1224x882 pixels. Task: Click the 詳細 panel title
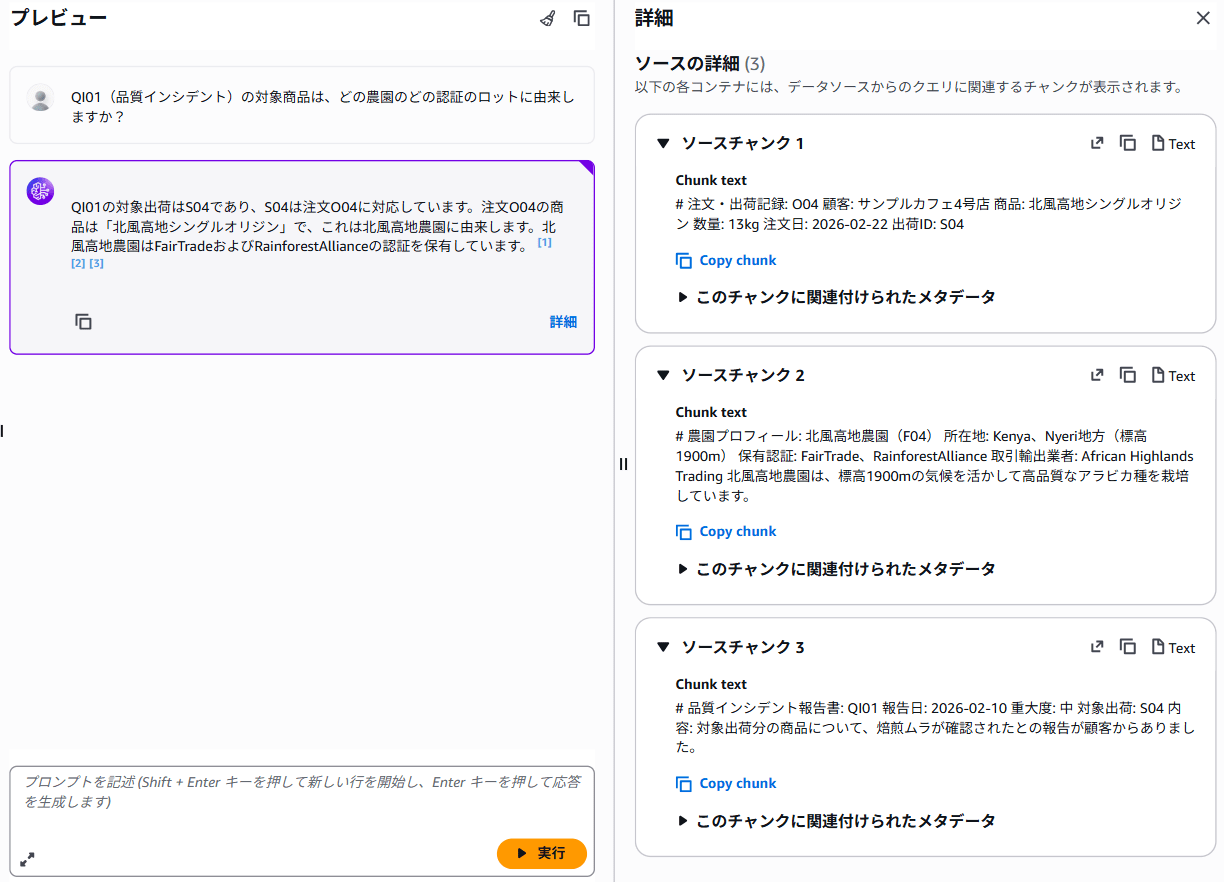[654, 17]
